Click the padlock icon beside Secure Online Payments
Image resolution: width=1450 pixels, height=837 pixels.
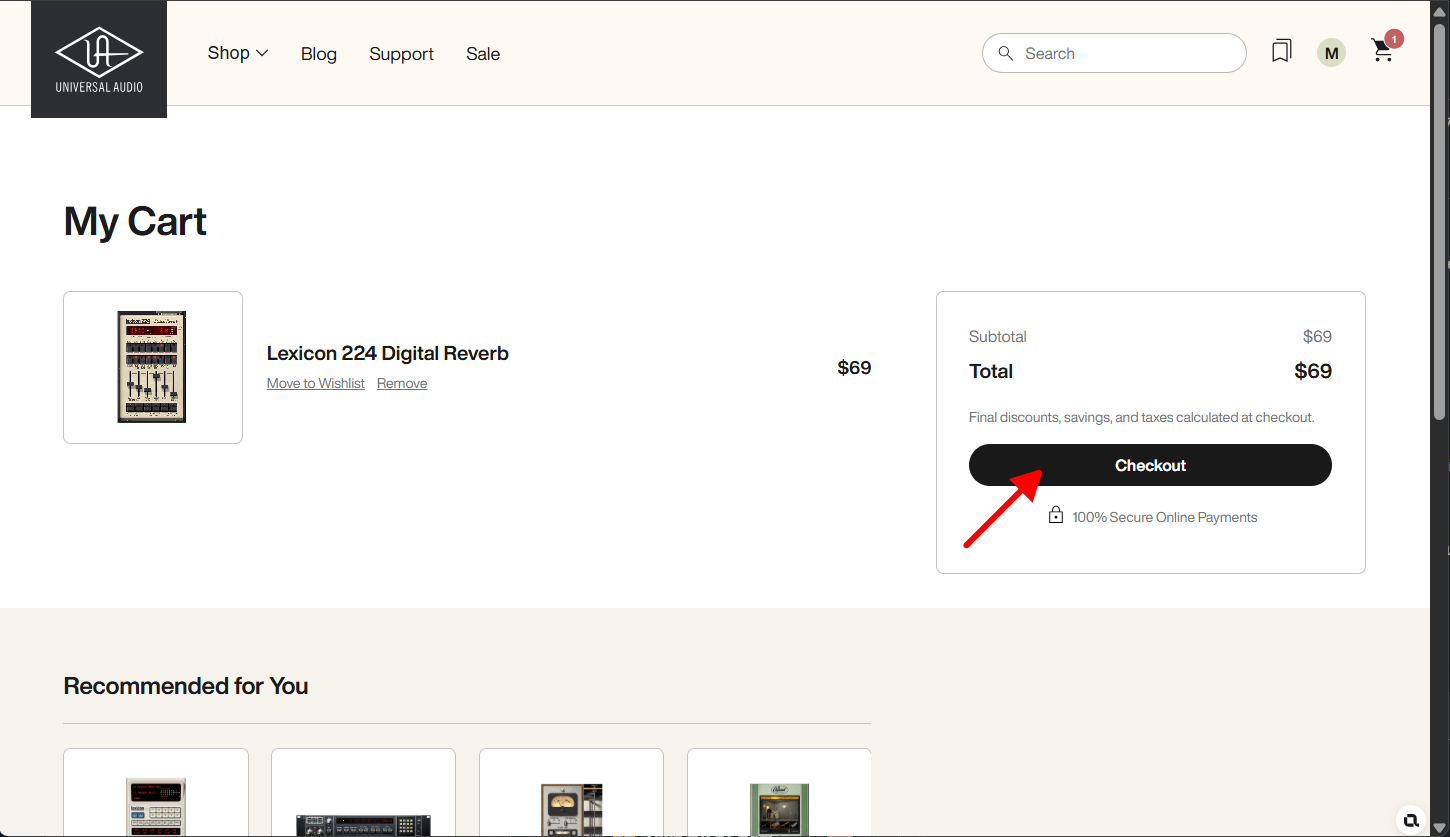pos(1055,516)
